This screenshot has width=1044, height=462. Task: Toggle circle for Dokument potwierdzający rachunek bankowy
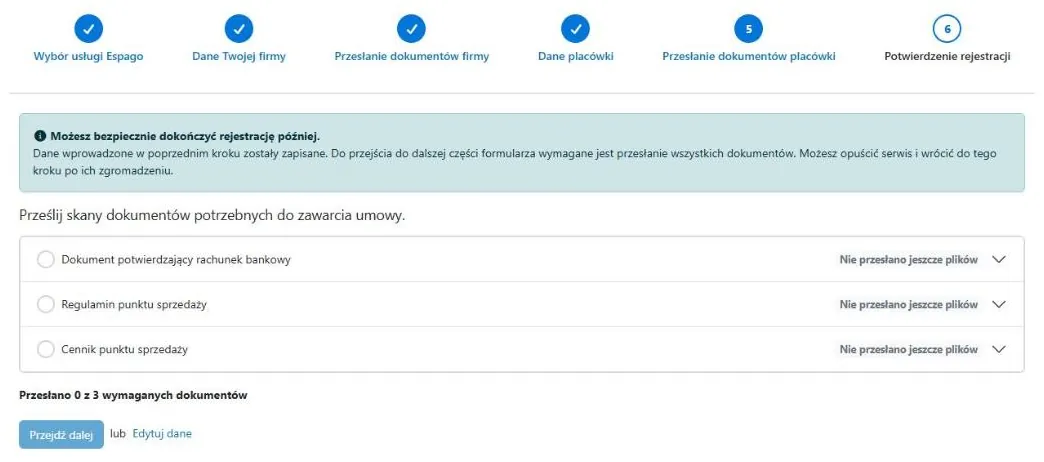pos(46,260)
